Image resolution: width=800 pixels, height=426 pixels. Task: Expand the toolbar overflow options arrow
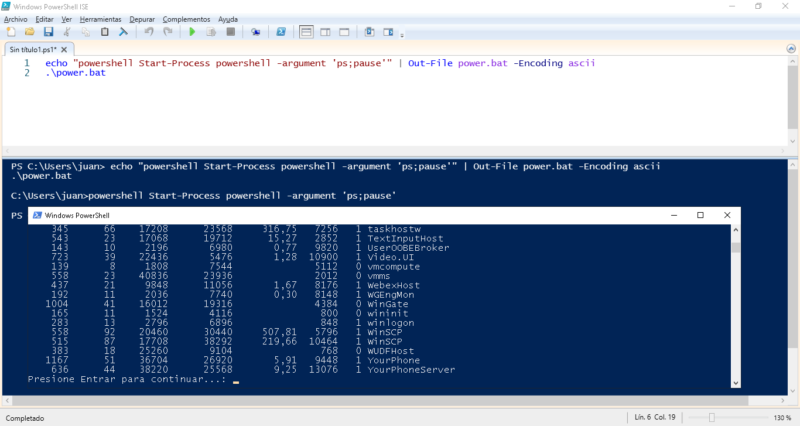pos(402,35)
